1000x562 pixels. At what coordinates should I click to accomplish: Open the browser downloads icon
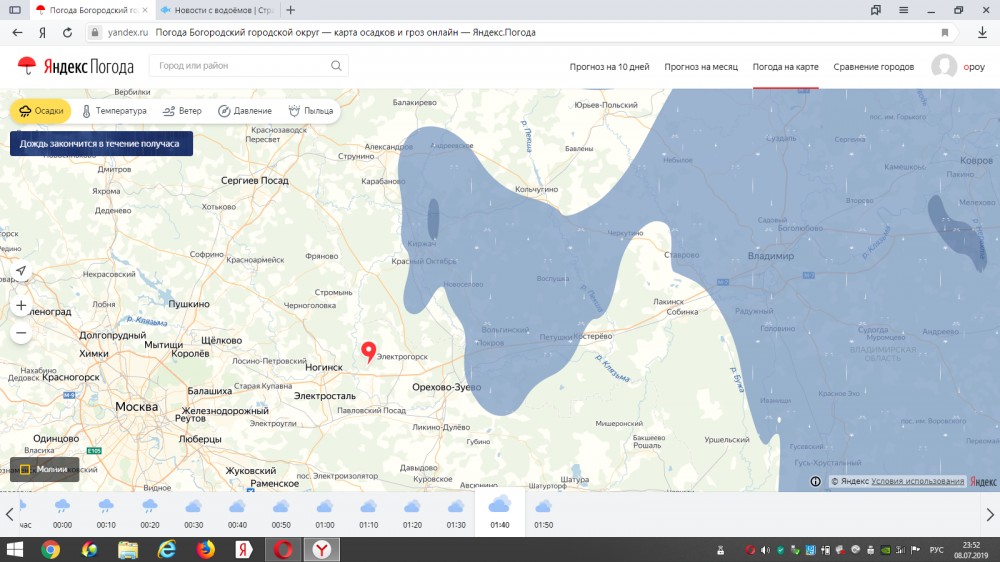(x=983, y=32)
